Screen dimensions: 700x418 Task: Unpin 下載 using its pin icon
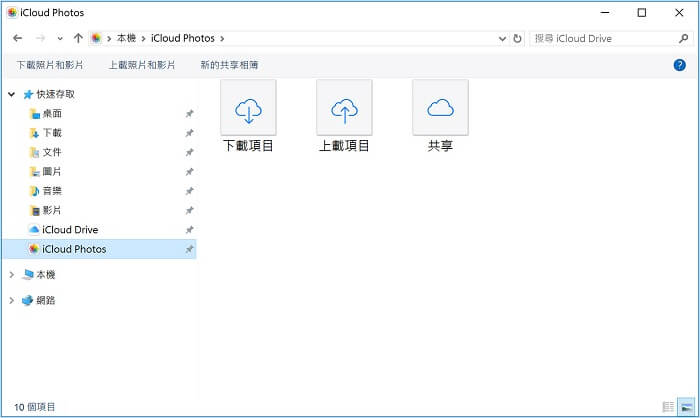click(189, 133)
